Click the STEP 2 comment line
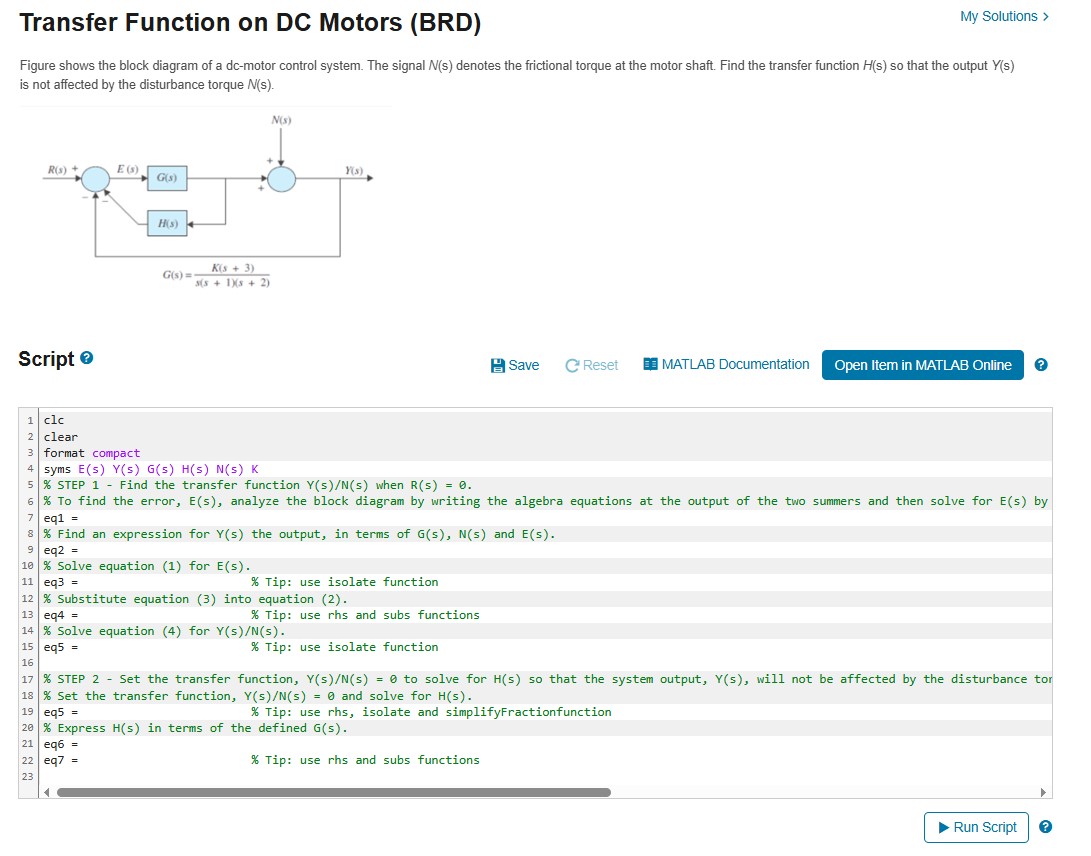This screenshot has height=856, width=1091. (x=300, y=679)
